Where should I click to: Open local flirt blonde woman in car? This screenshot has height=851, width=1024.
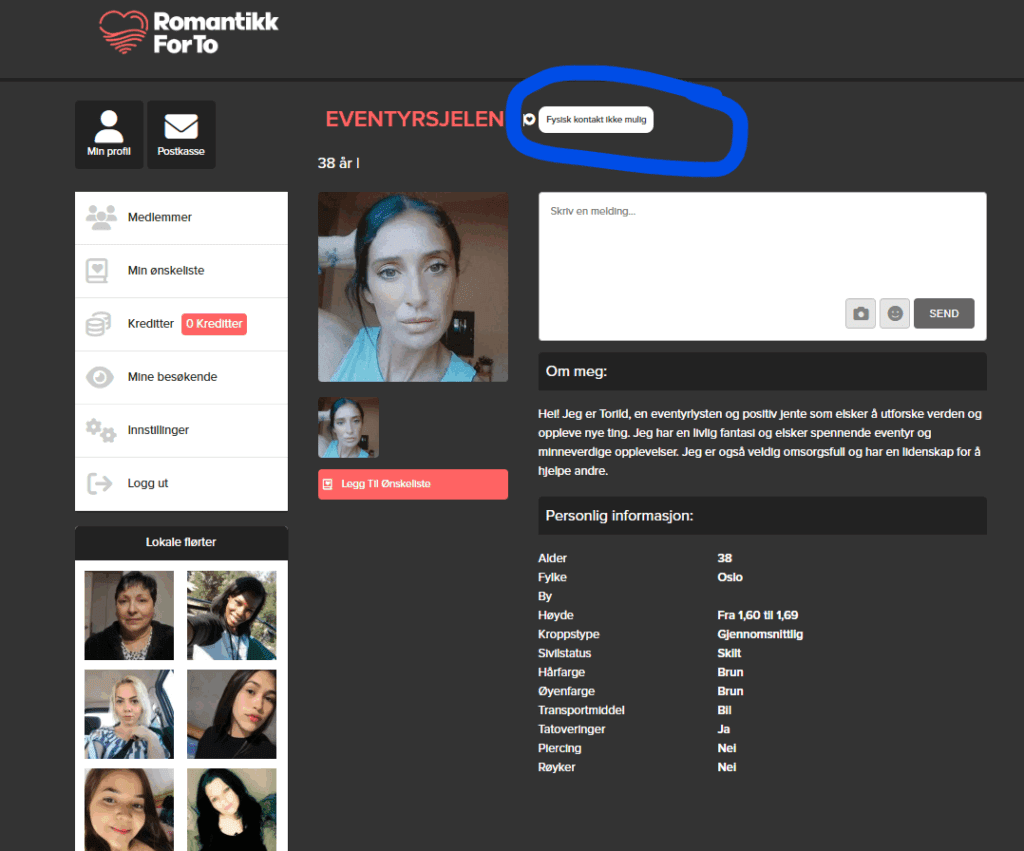click(x=129, y=714)
